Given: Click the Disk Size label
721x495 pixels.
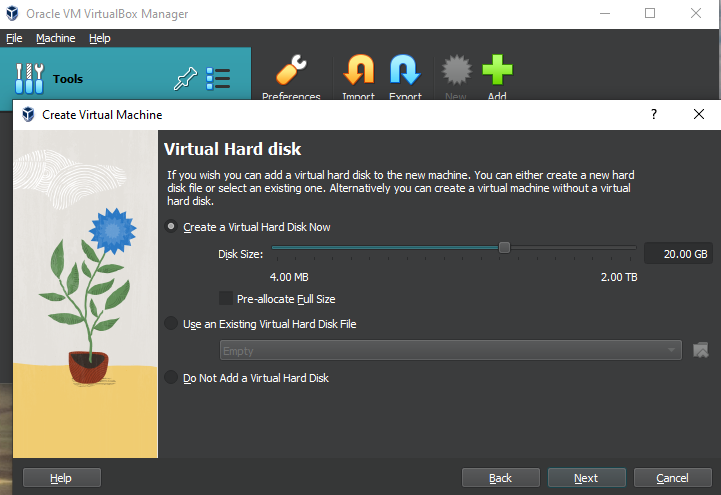Looking at the screenshot, I should pyautogui.click(x=240, y=254).
